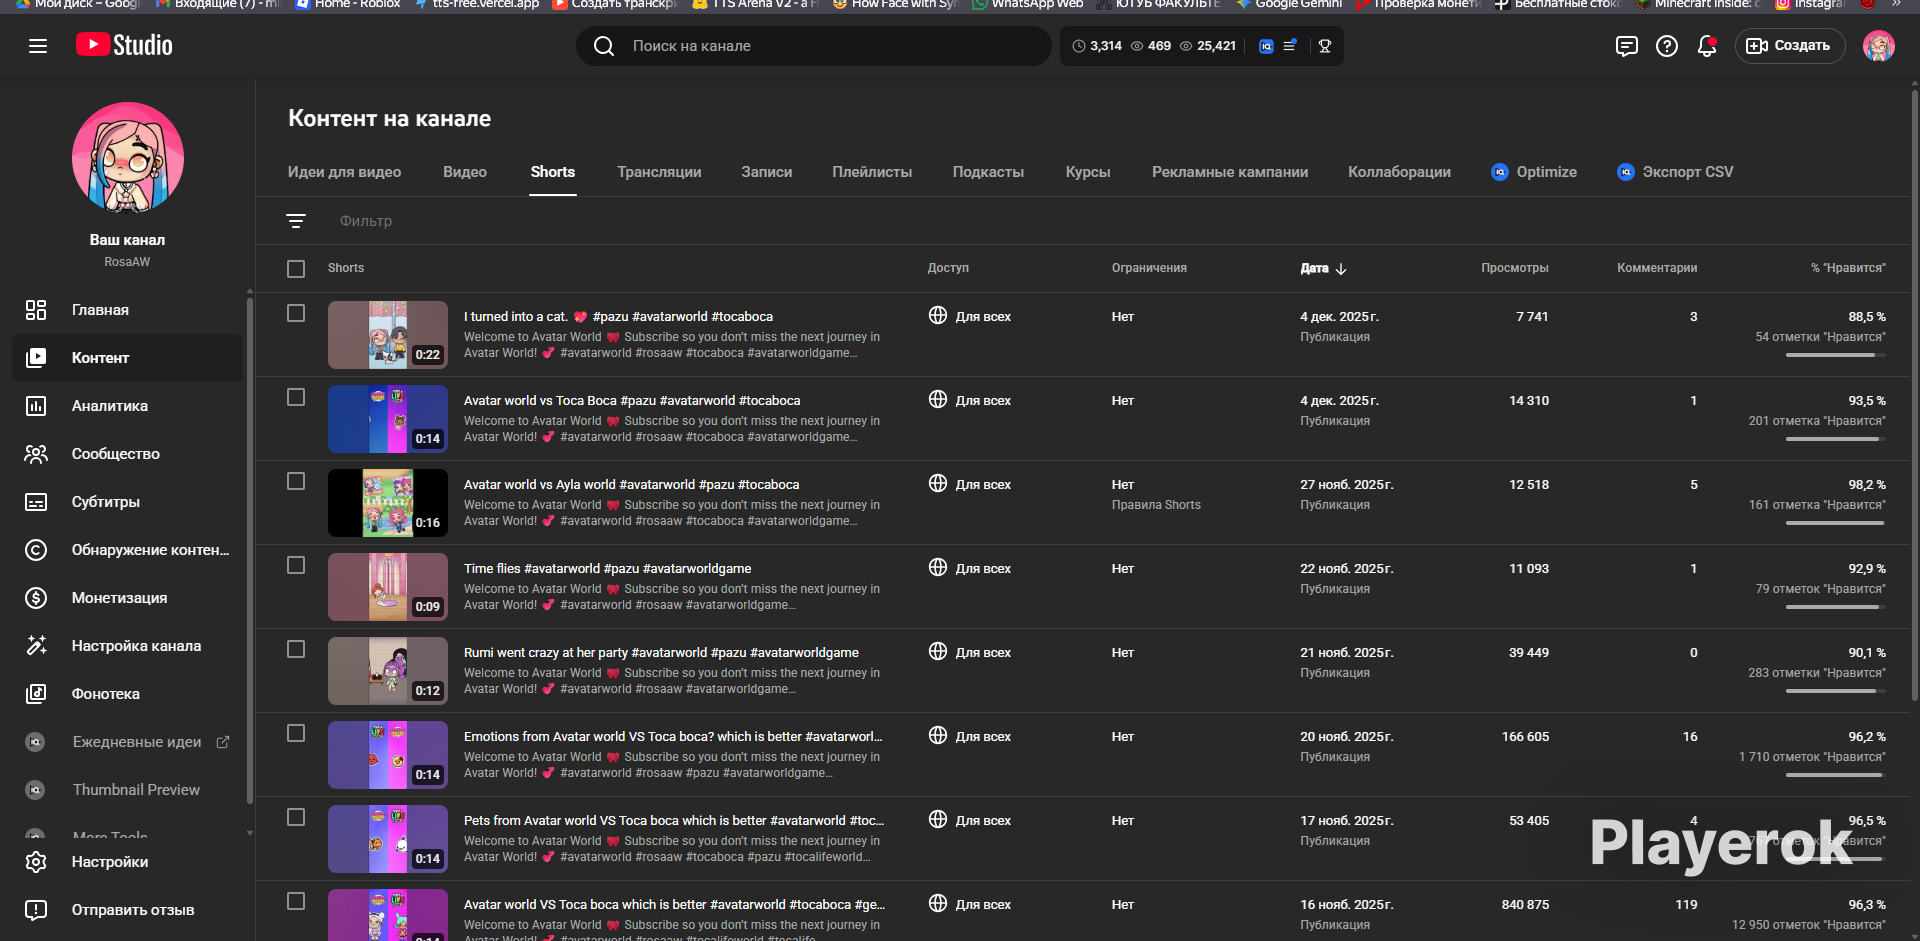This screenshot has width=1920, height=941.
Task: Select 'Pets from Avatar world' checkbox
Action: click(296, 818)
